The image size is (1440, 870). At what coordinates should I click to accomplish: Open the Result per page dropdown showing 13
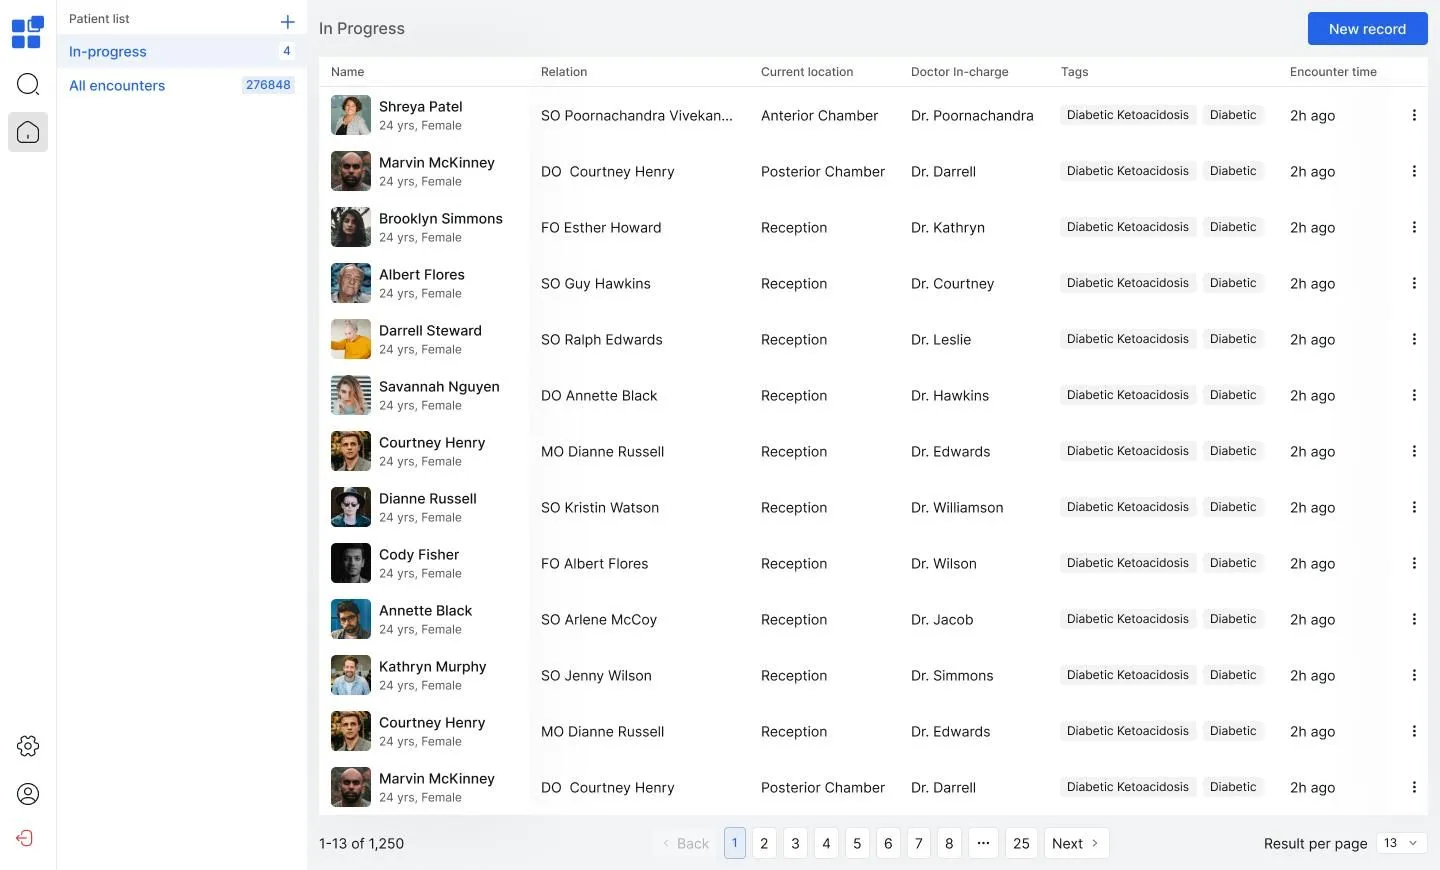tap(1399, 843)
